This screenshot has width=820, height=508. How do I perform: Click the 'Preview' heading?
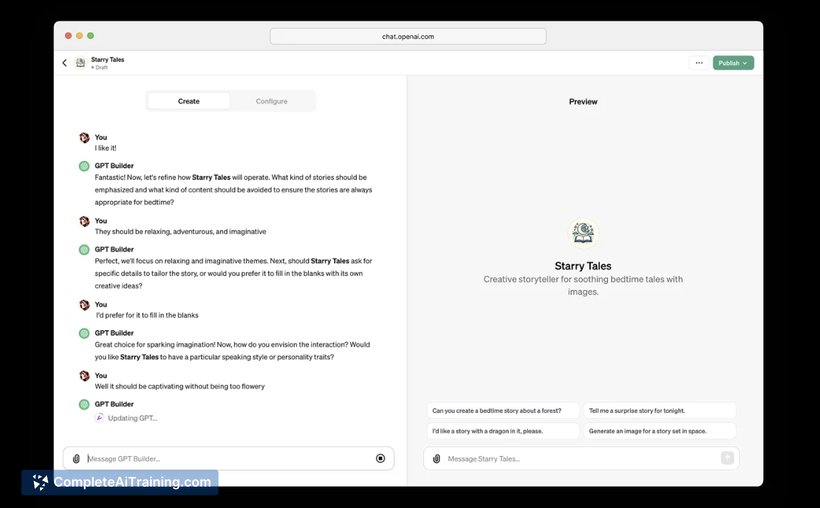click(x=583, y=101)
